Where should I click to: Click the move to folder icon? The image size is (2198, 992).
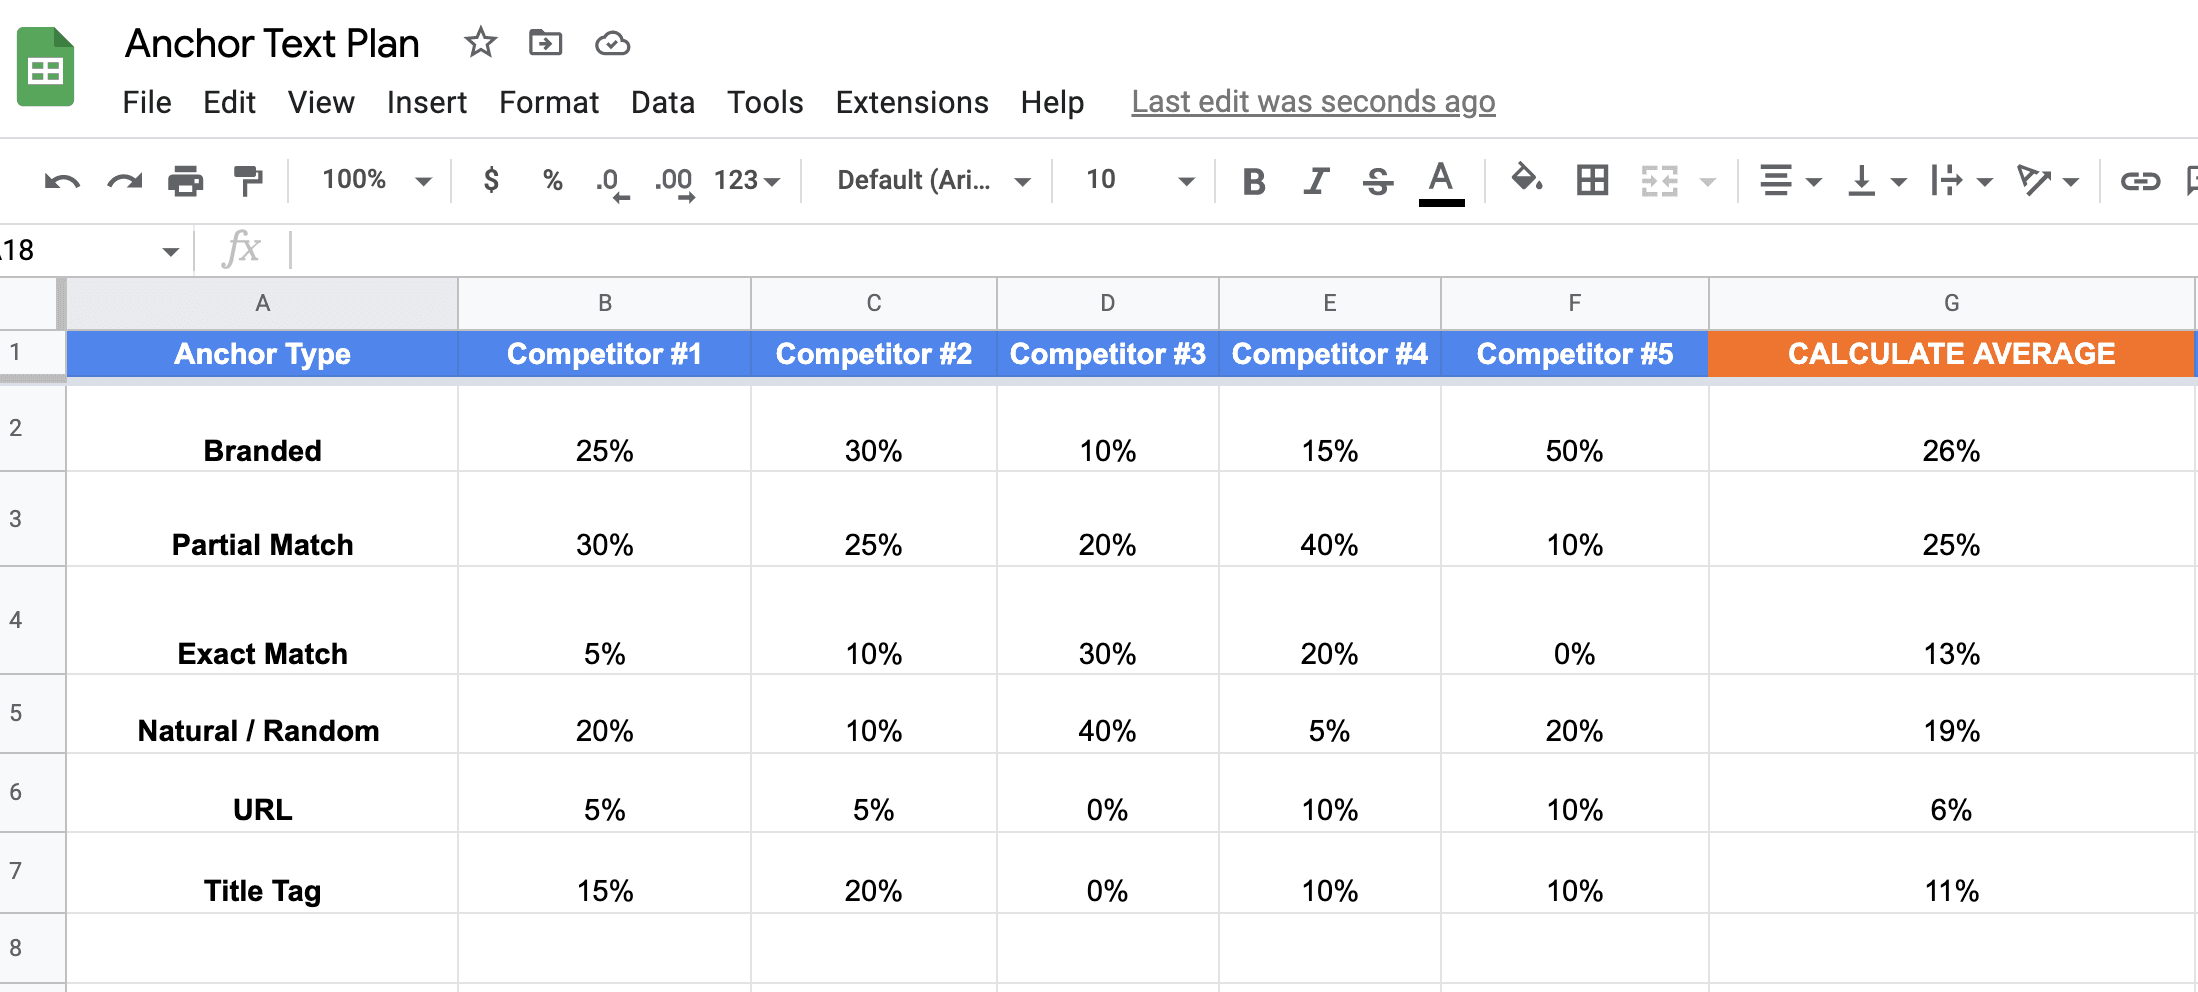click(545, 43)
